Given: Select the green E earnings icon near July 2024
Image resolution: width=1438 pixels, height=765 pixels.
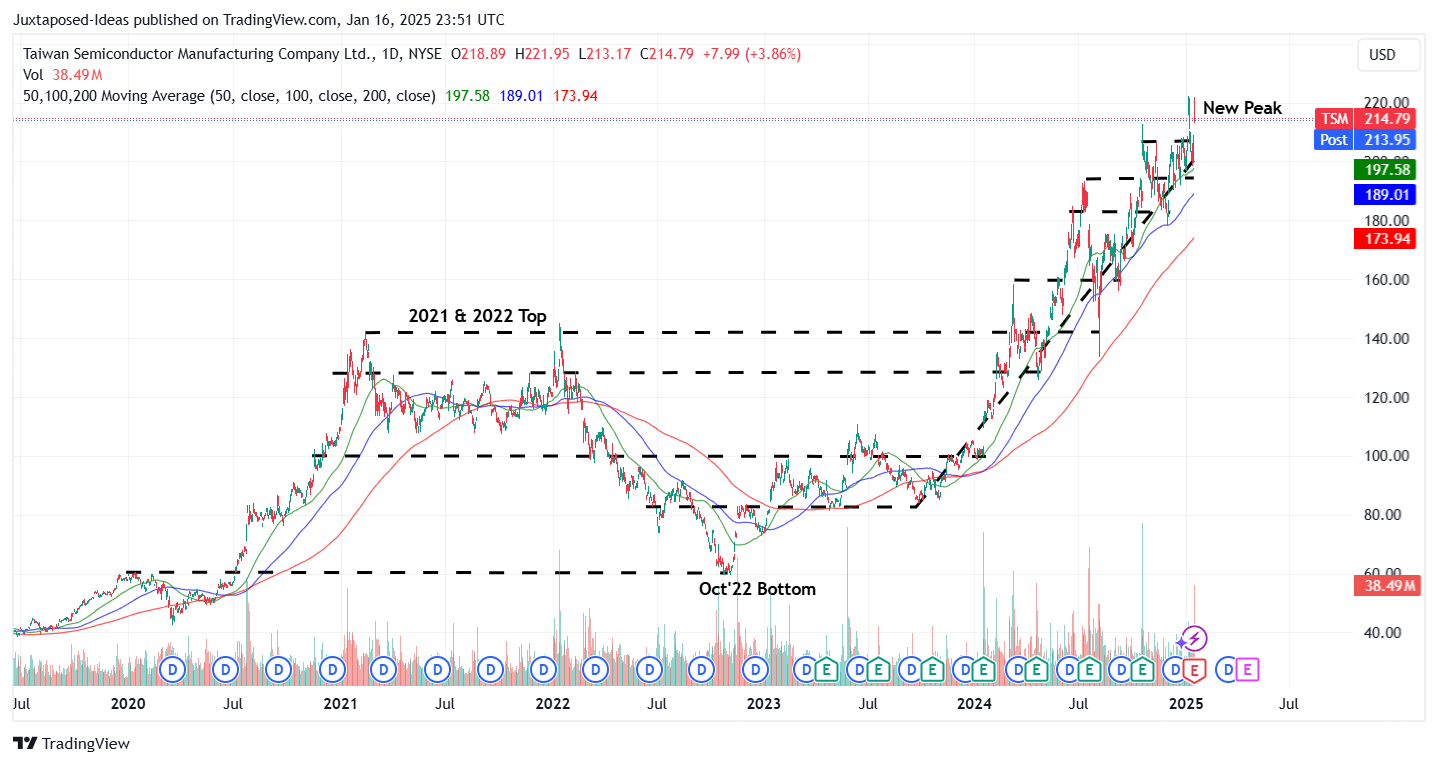Looking at the screenshot, I should tap(1089, 670).
